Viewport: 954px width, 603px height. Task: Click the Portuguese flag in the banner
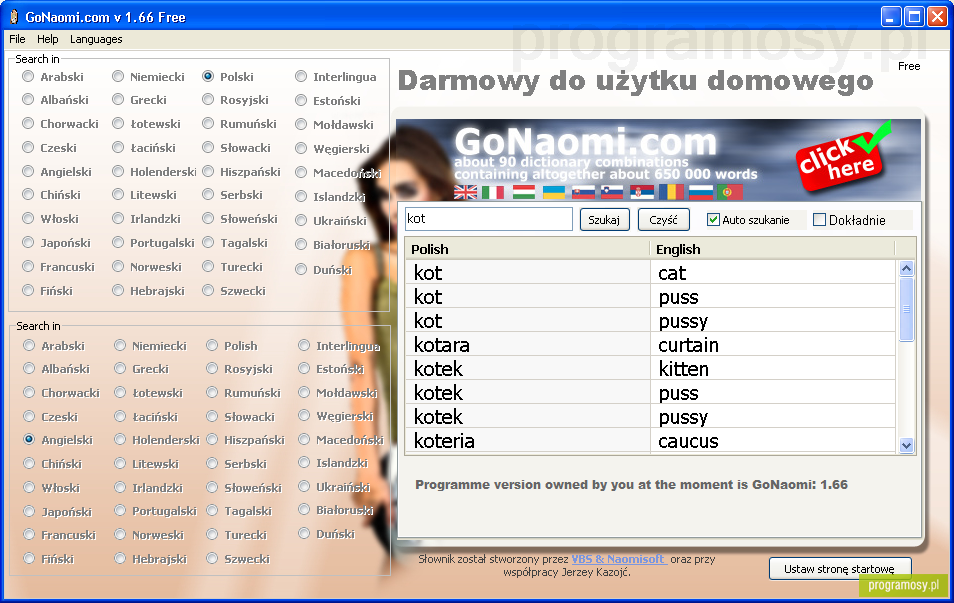[730, 193]
